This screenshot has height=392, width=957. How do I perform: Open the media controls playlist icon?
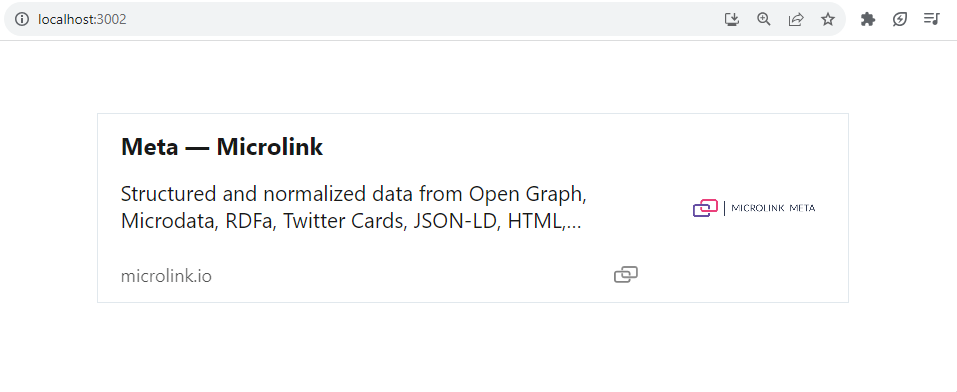point(931,19)
